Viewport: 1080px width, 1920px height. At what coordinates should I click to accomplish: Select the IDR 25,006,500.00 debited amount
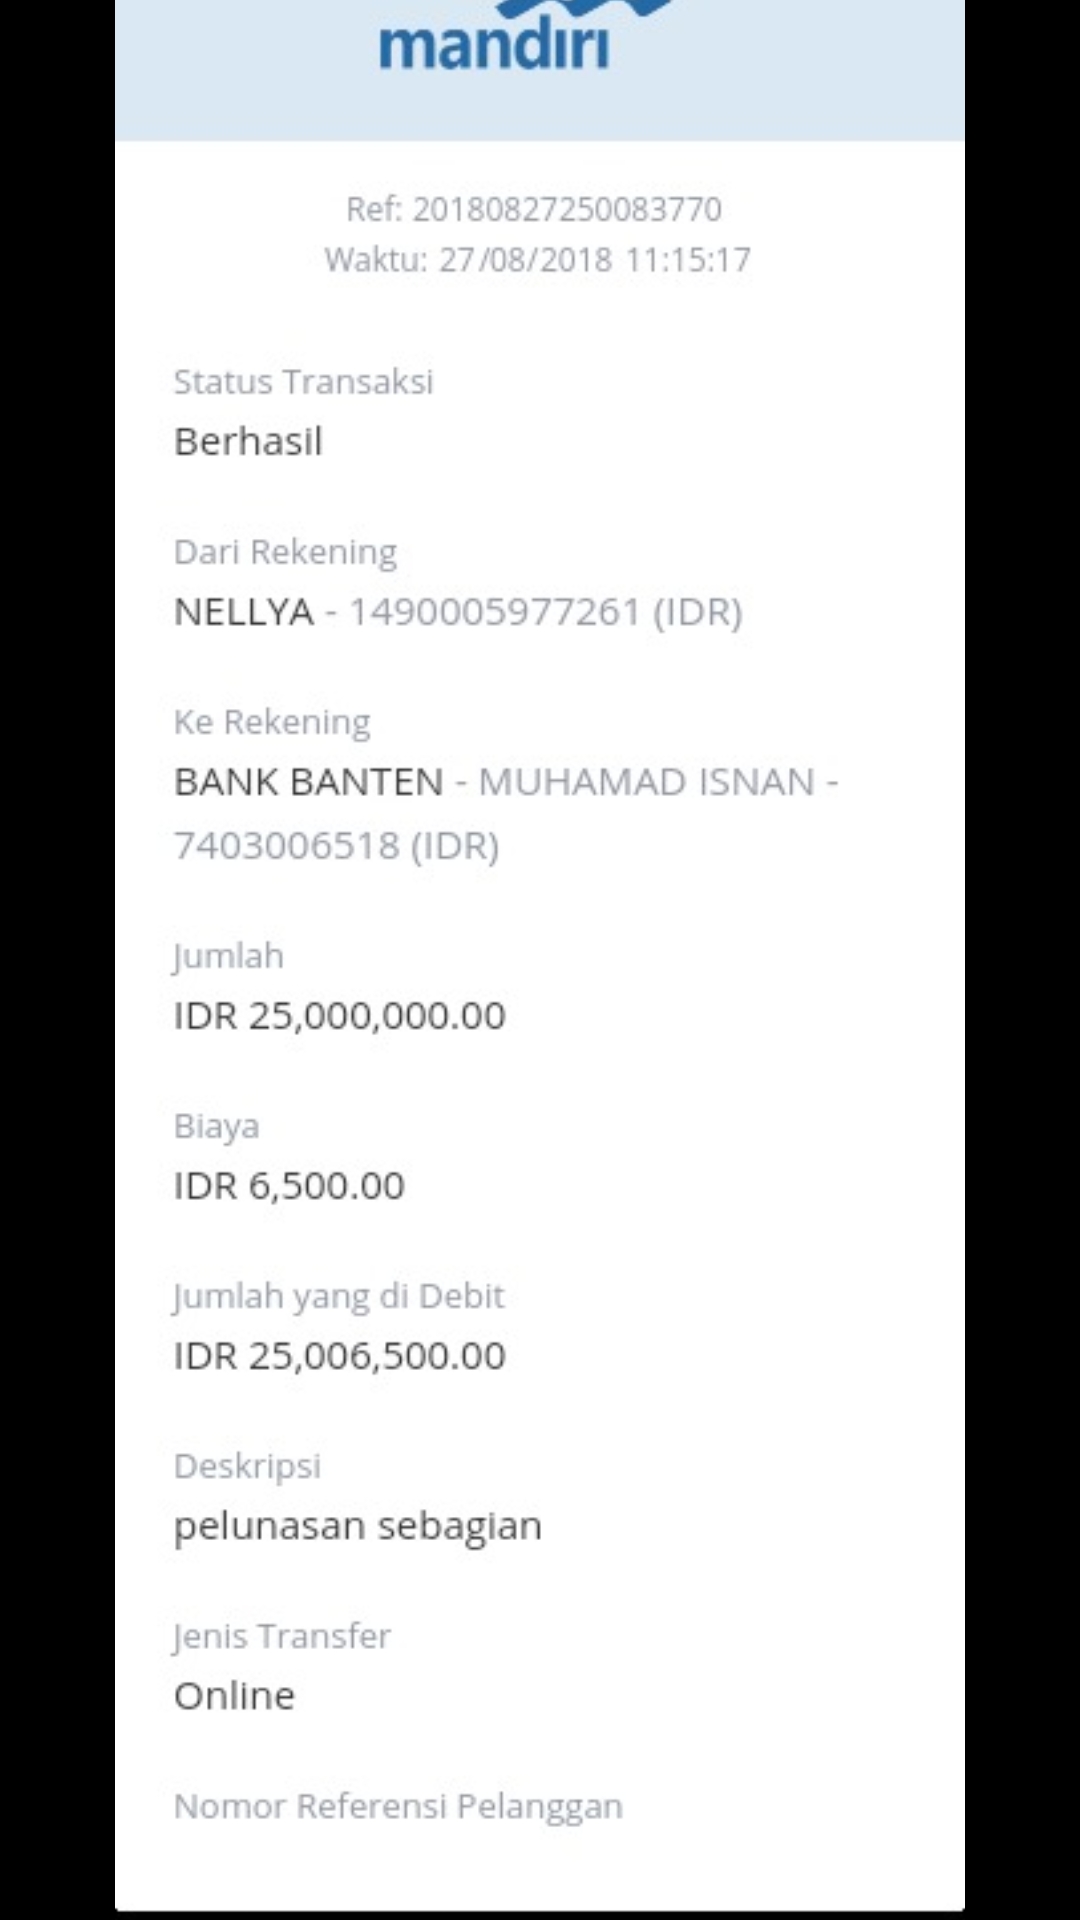tap(339, 1356)
